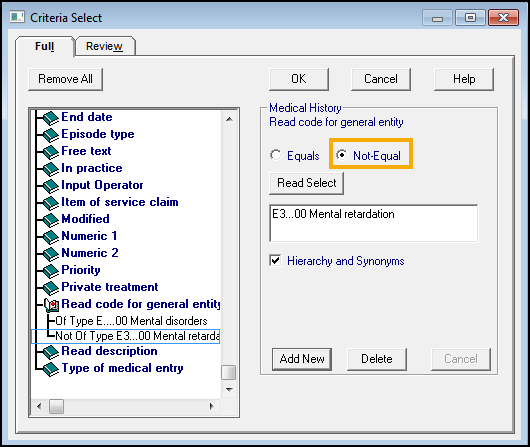Click the Read Select button
Image resolution: width=530 pixels, height=447 pixels.
point(306,183)
